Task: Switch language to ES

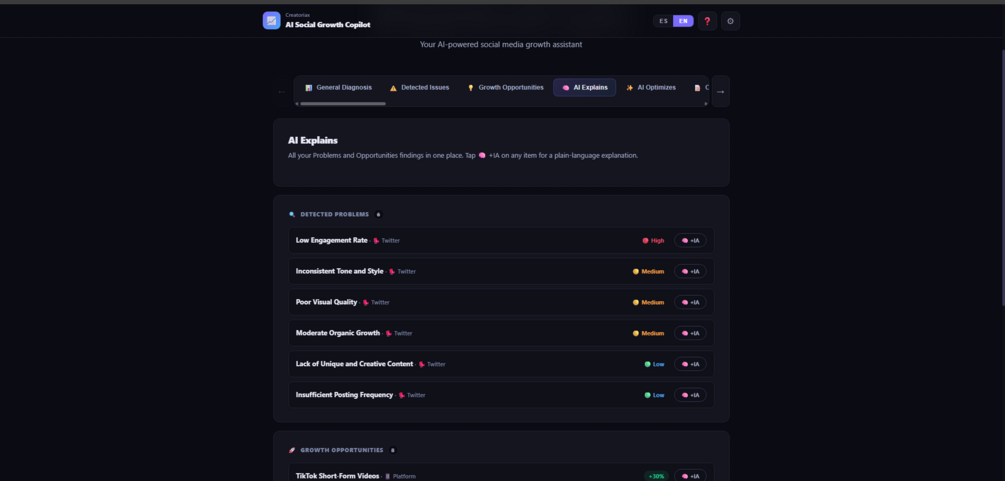Action: click(x=663, y=21)
